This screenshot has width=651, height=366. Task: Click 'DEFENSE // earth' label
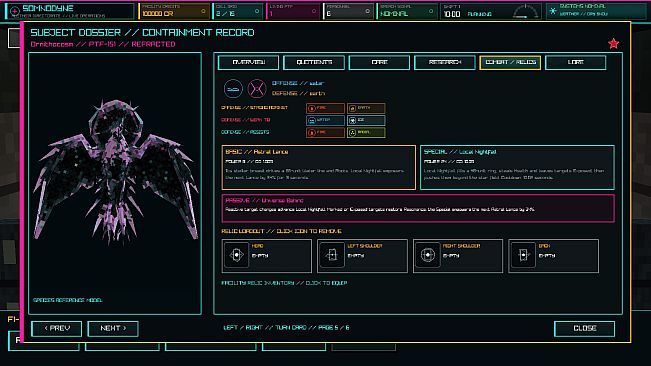[299, 94]
